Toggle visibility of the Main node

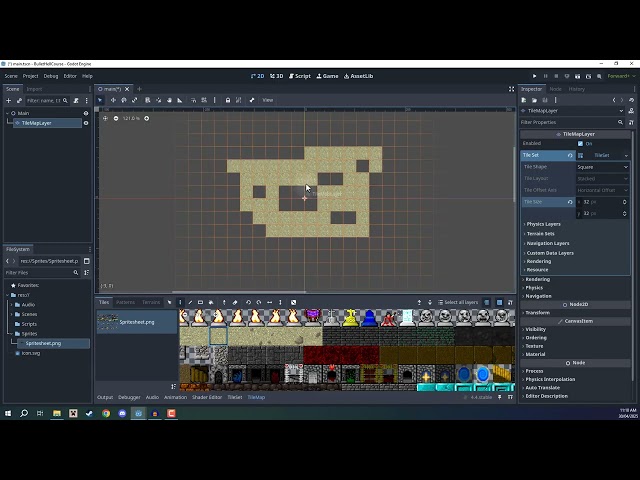click(x=86, y=113)
